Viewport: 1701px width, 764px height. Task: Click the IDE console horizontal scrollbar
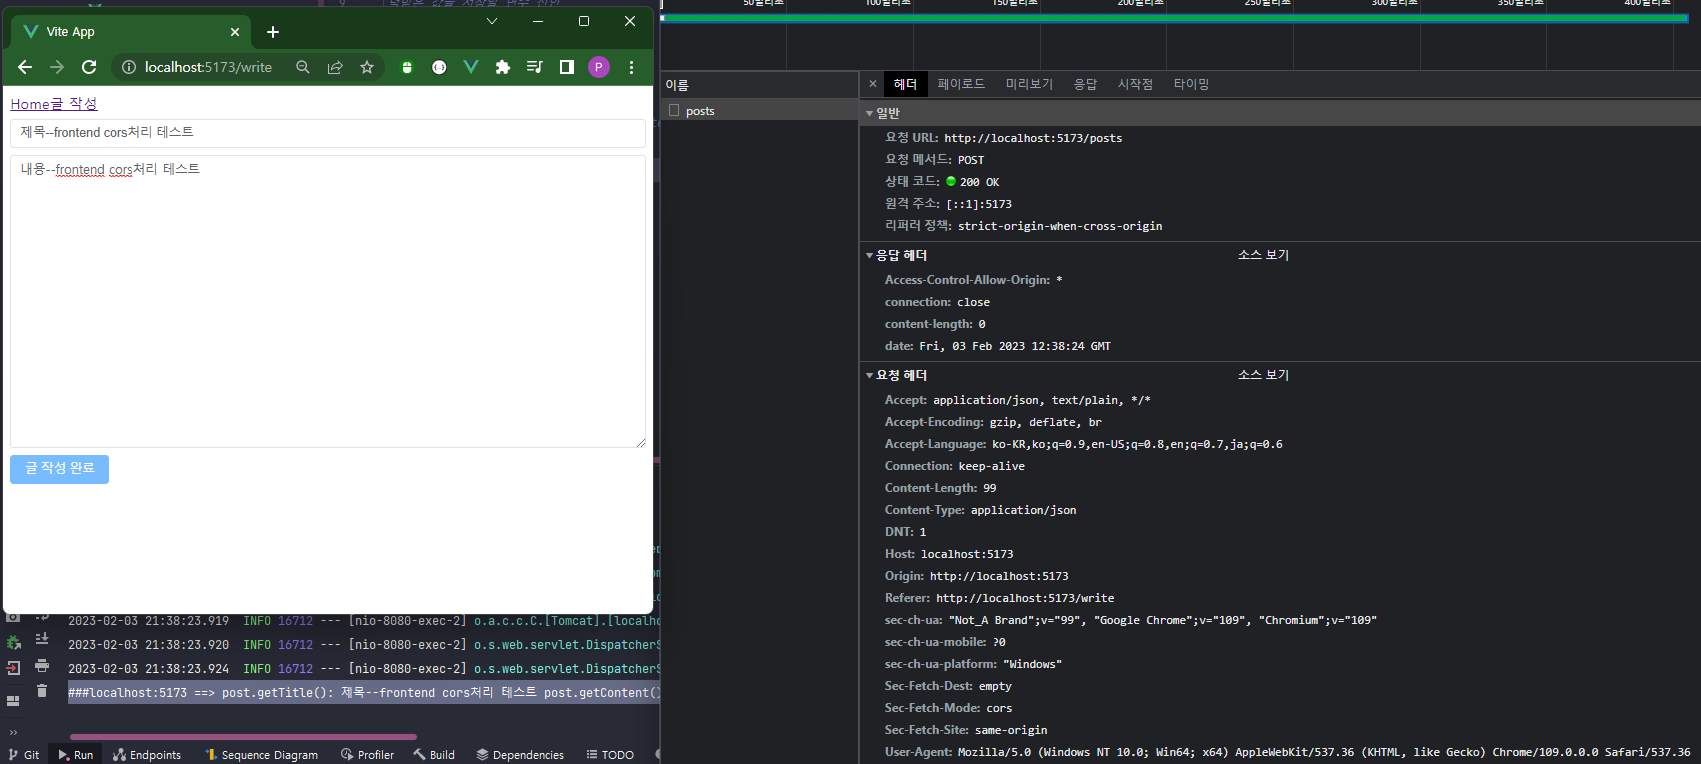pyautogui.click(x=243, y=738)
